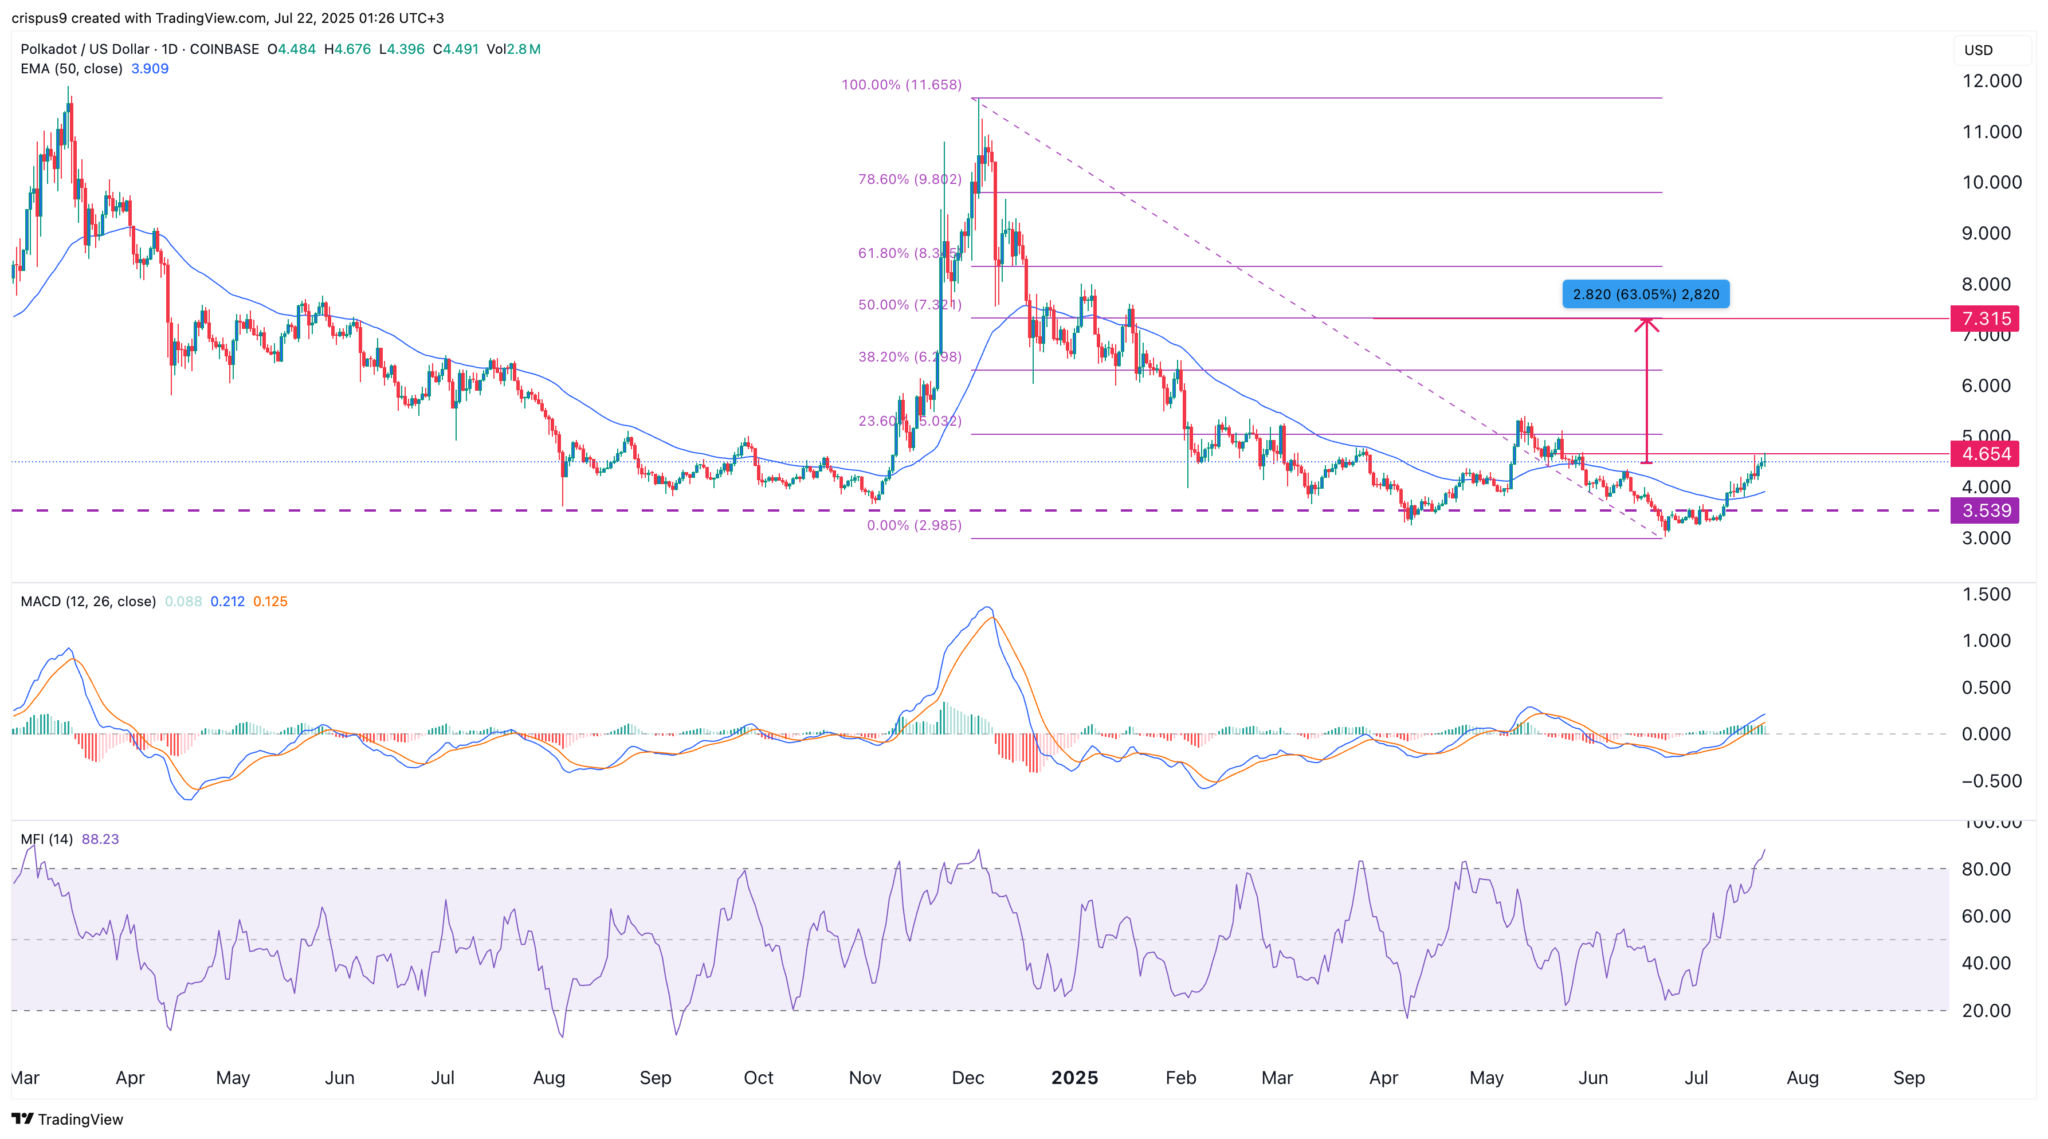Select the MFI (14) indicator legend
This screenshot has height=1139, width=2048.
[47, 839]
